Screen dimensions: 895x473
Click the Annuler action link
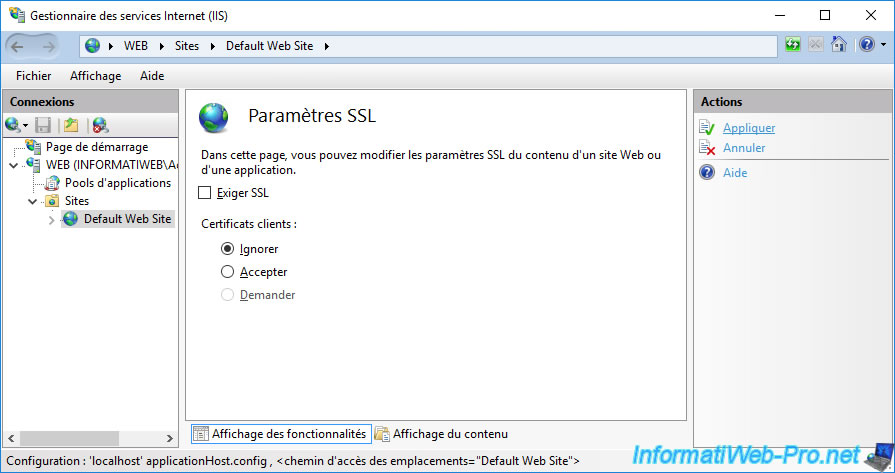click(x=744, y=148)
